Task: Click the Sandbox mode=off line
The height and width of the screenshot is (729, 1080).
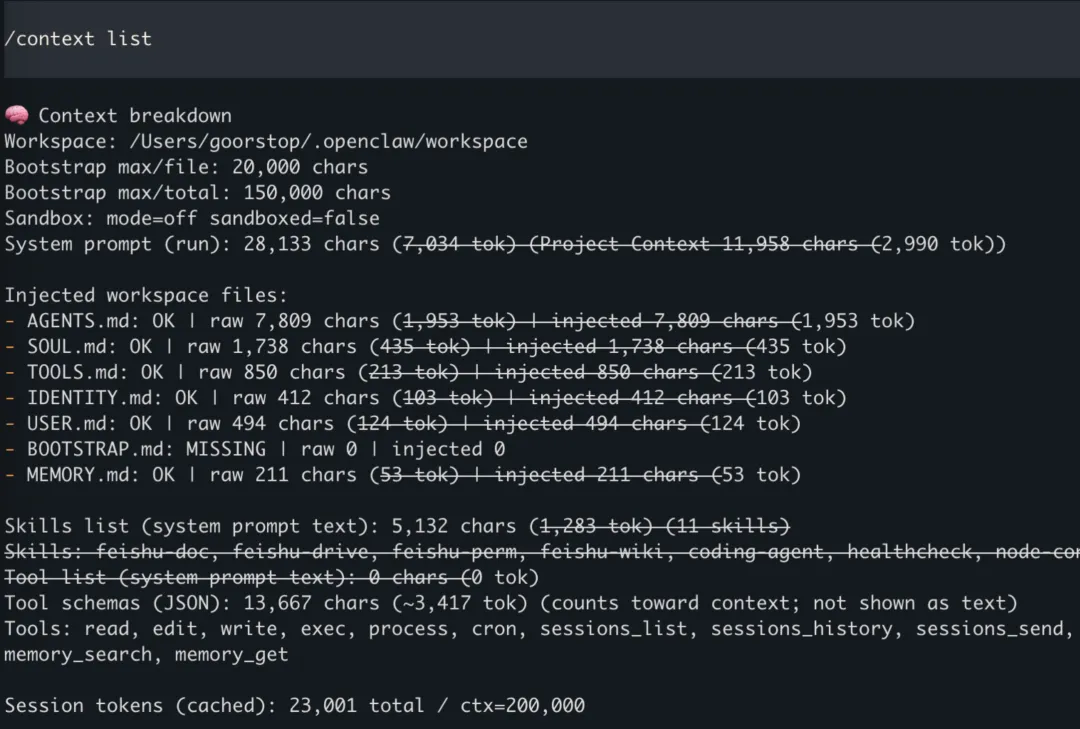Action: point(192,218)
